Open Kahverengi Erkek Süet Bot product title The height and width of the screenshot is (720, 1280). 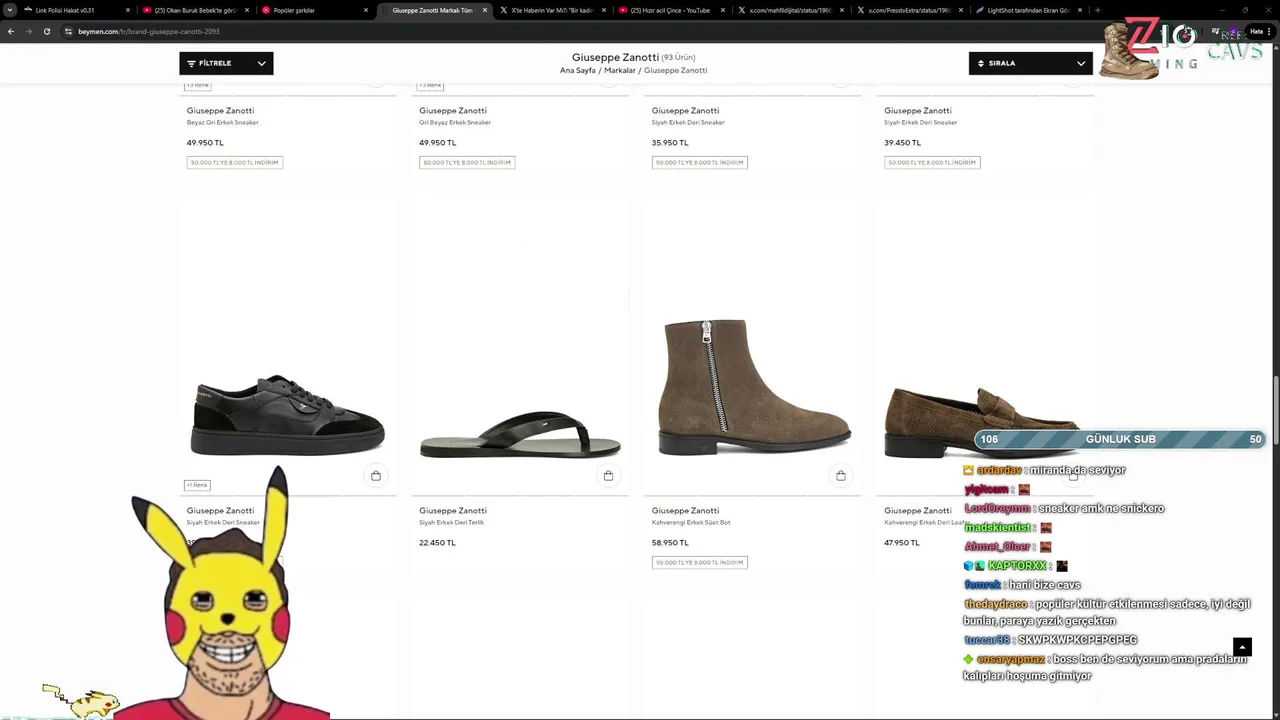[691, 522]
